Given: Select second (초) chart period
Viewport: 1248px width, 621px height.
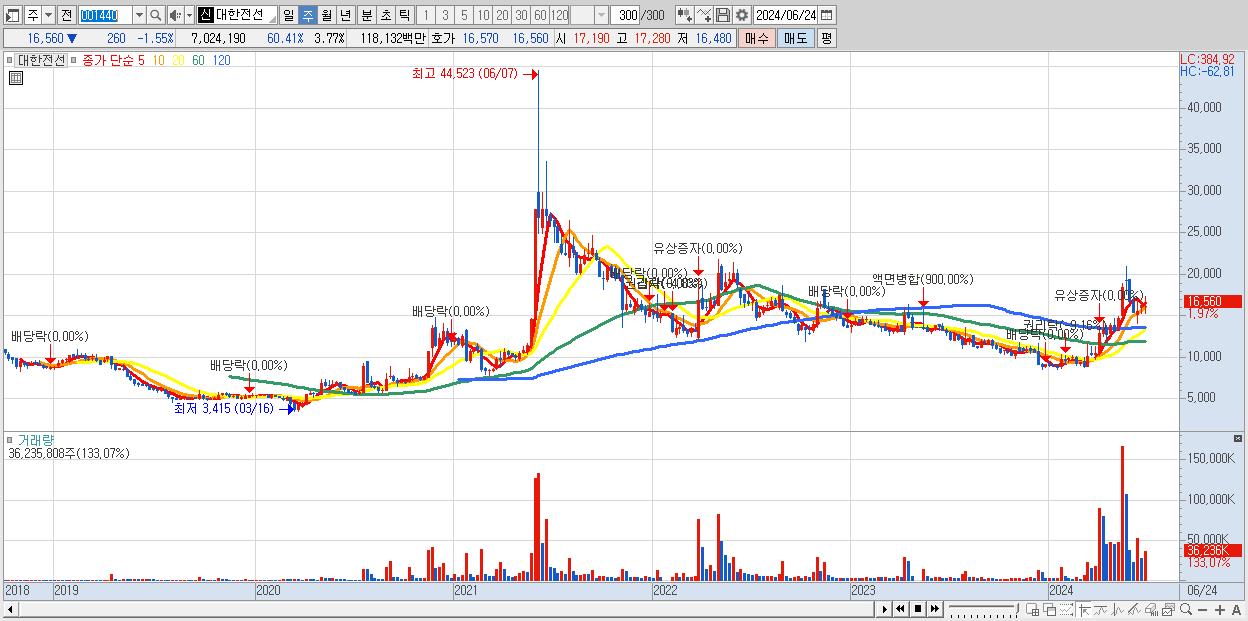Looking at the screenshot, I should (385, 15).
